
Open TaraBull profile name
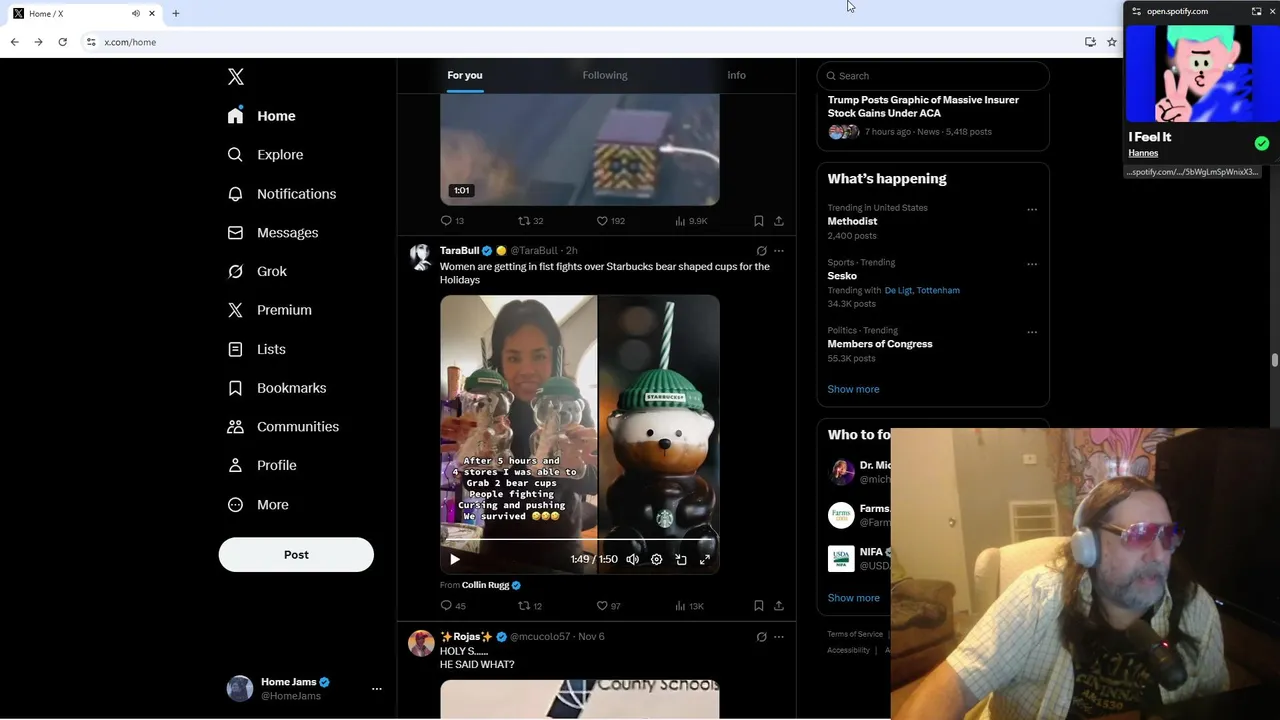[x=460, y=251]
